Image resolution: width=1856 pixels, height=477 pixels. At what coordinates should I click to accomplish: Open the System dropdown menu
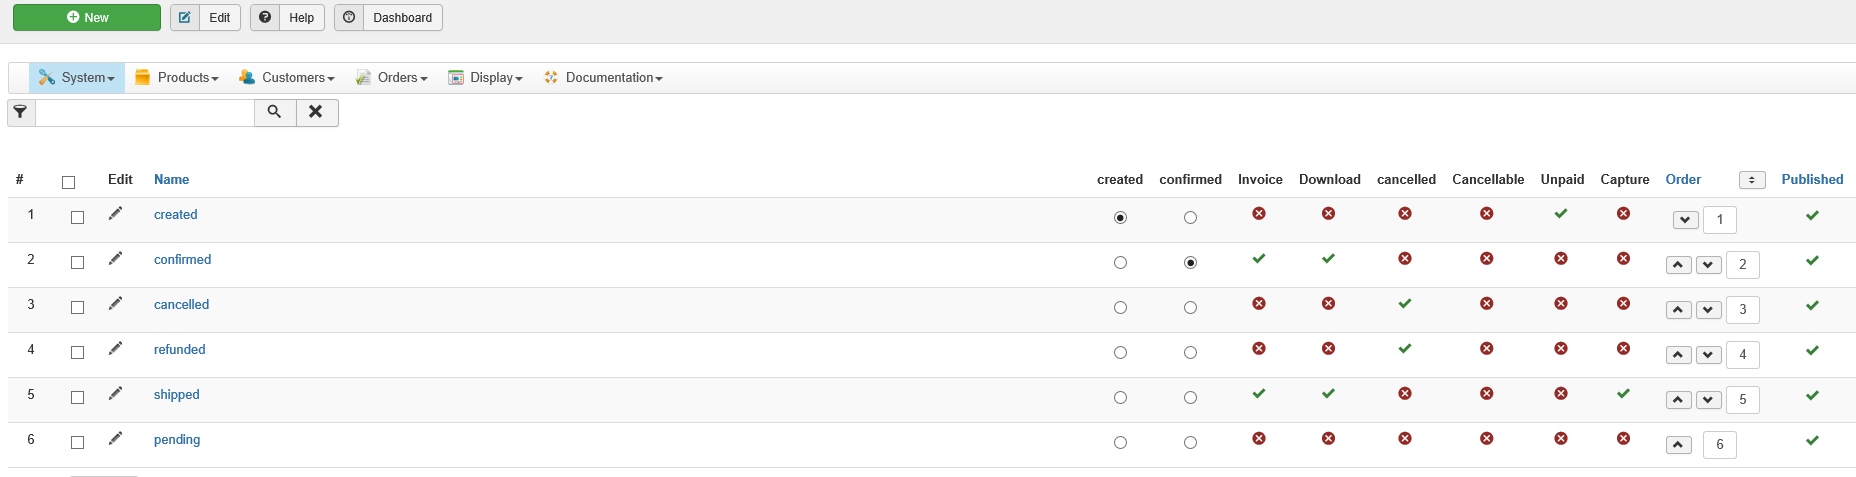click(x=77, y=78)
